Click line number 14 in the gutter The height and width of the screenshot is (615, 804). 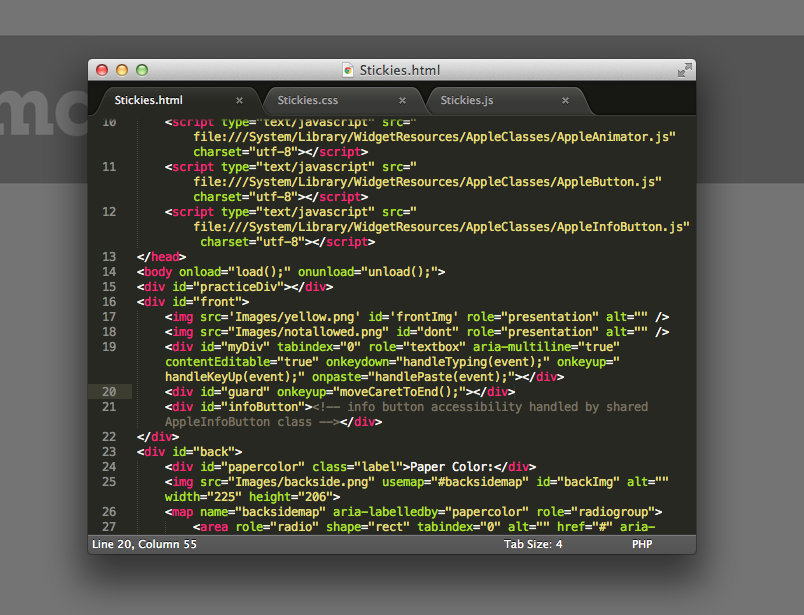click(x=109, y=272)
